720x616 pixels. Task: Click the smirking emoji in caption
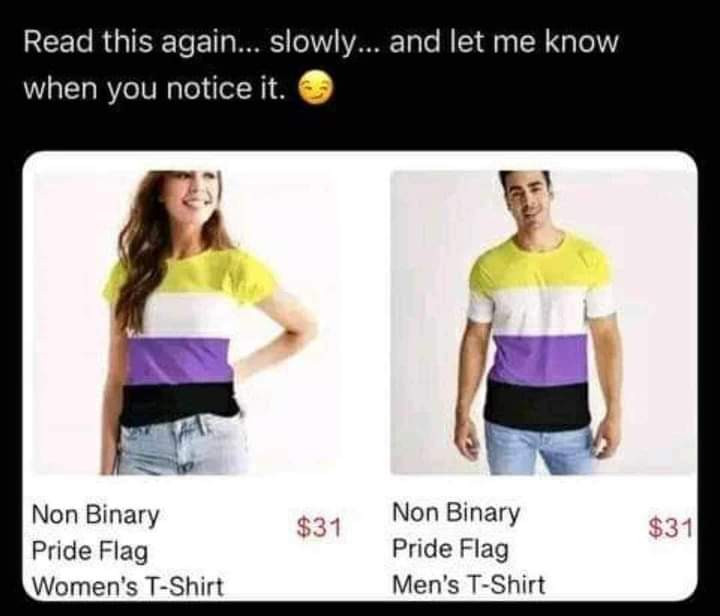315,90
